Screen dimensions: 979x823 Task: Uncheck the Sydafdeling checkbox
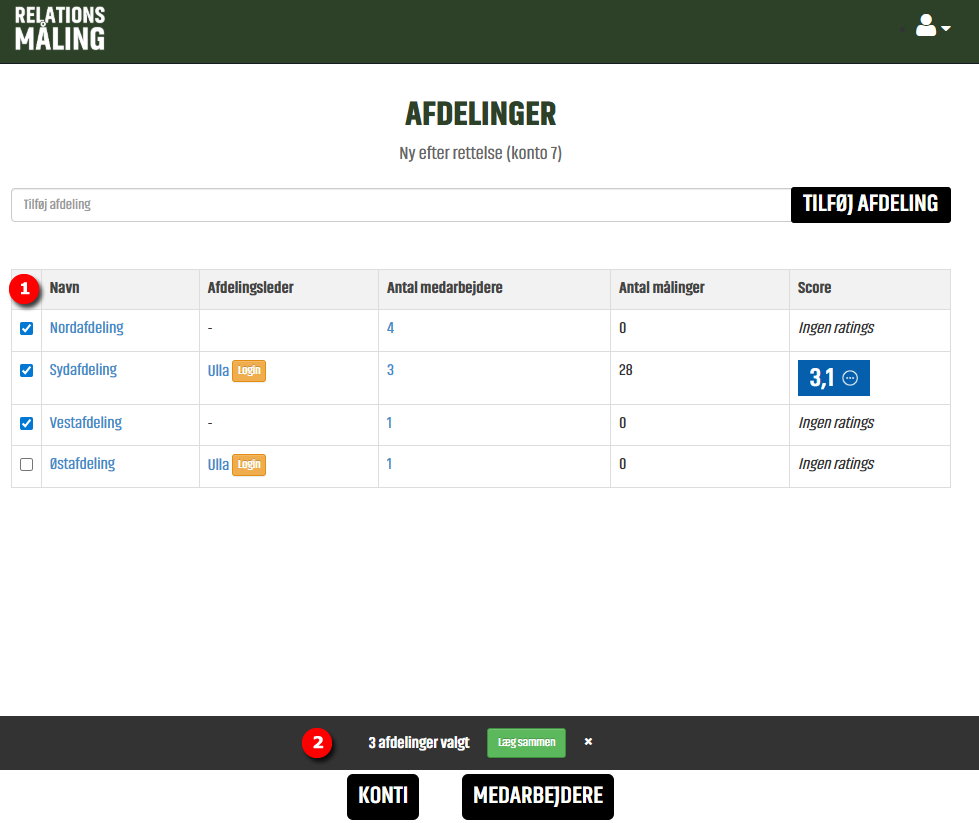tap(27, 370)
